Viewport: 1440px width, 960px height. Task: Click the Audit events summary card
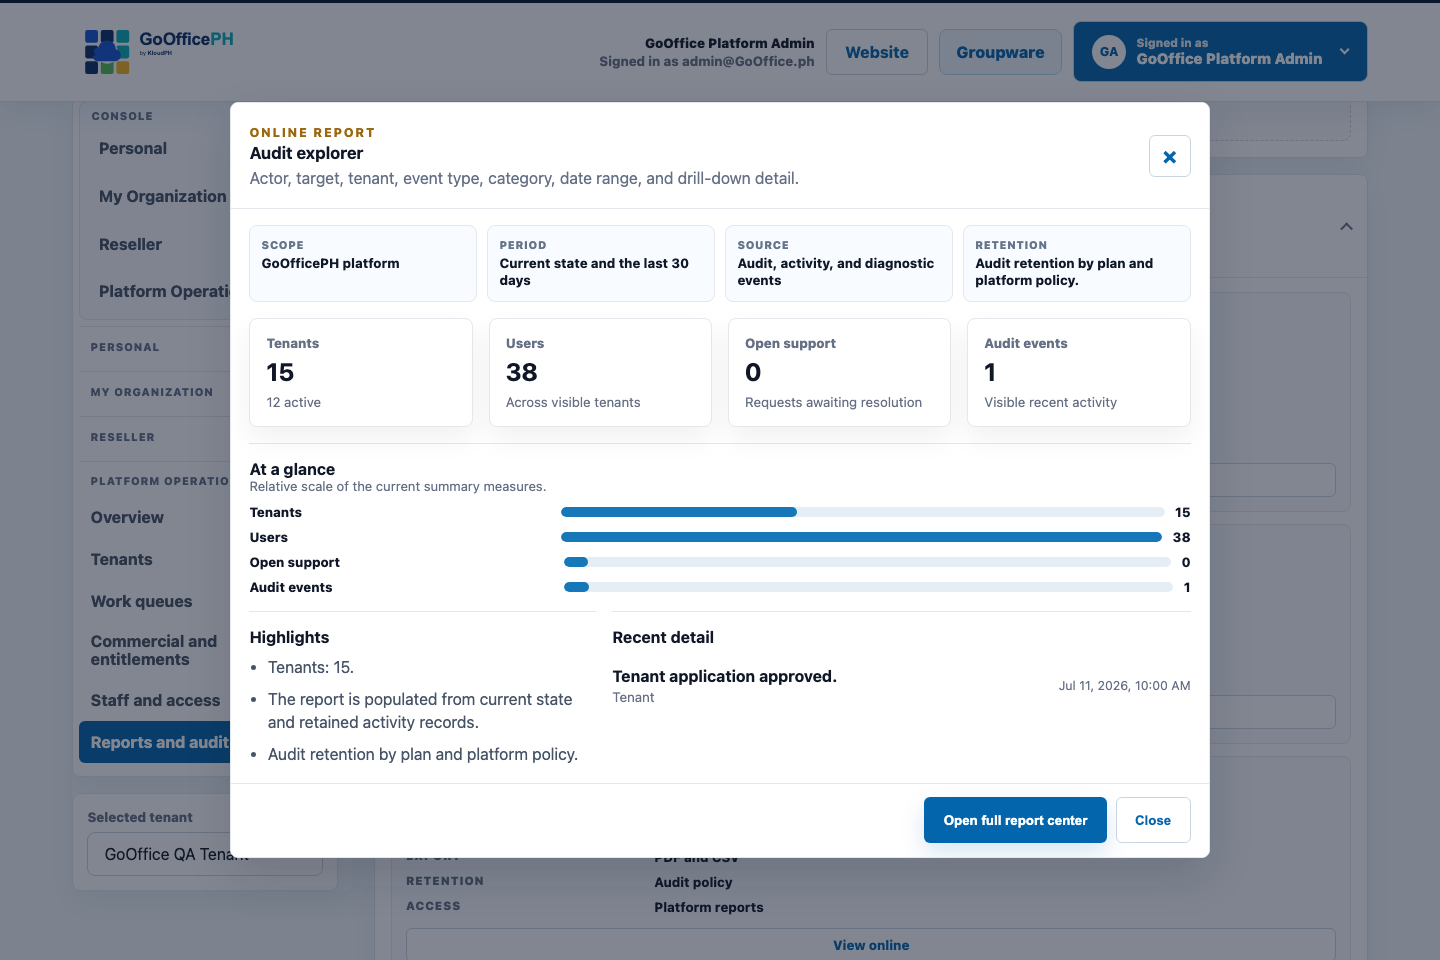(1078, 372)
